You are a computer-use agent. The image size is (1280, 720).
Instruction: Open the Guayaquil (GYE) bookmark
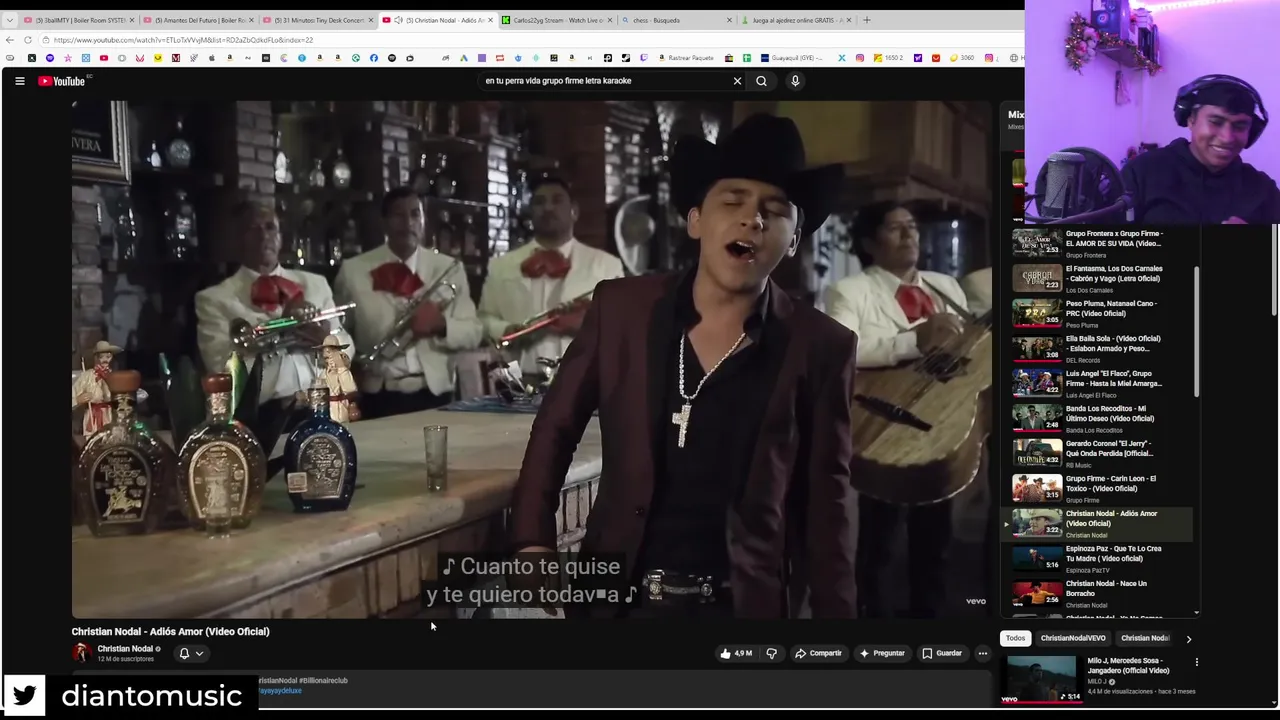click(794, 58)
